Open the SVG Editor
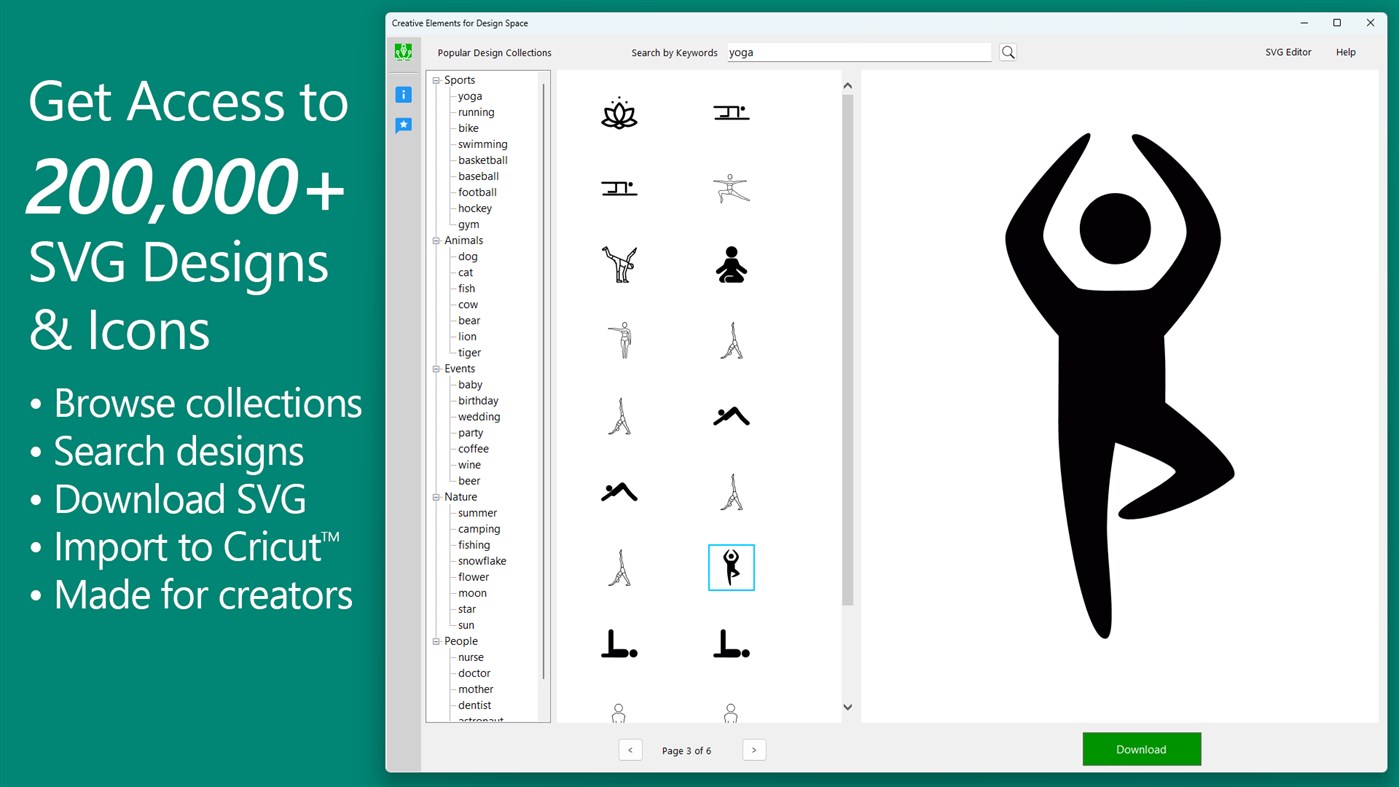 pos(1288,52)
